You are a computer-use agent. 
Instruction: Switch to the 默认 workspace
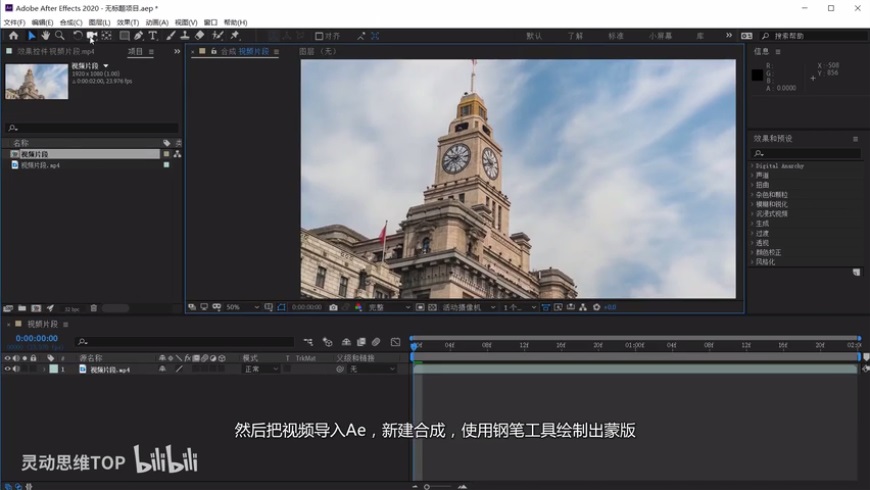click(x=534, y=36)
